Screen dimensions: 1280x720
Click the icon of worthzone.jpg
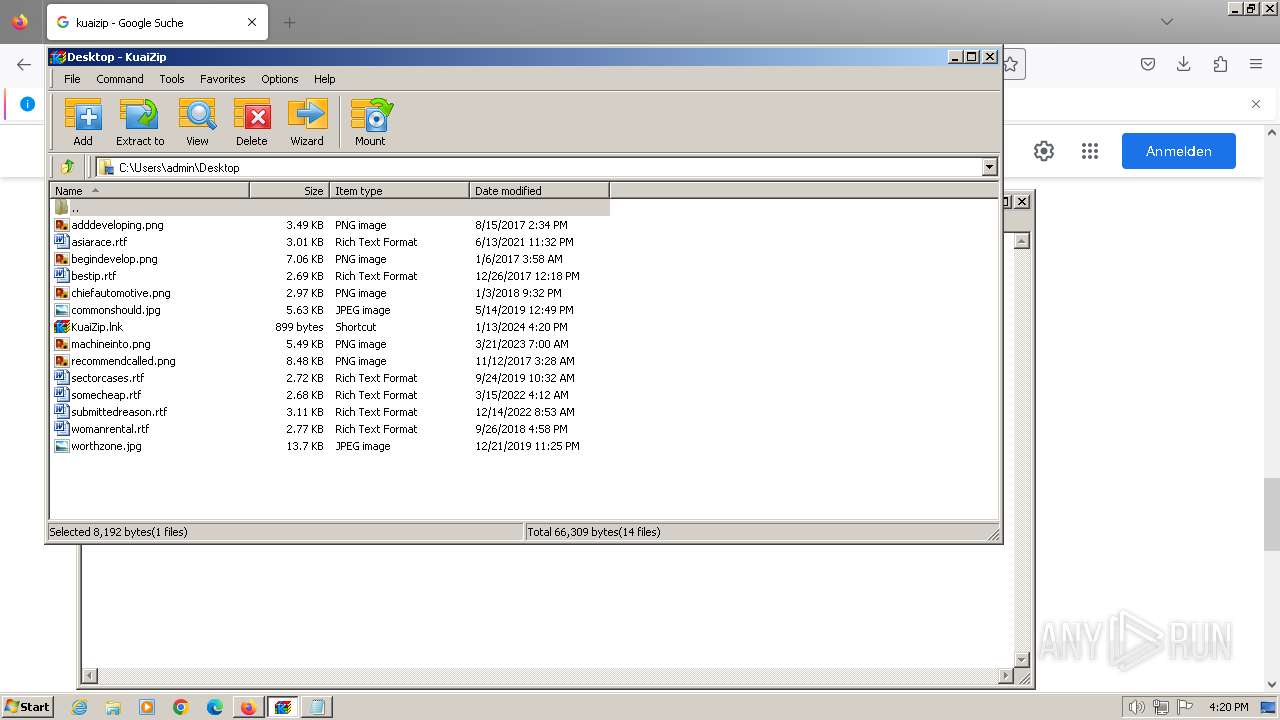[62, 446]
